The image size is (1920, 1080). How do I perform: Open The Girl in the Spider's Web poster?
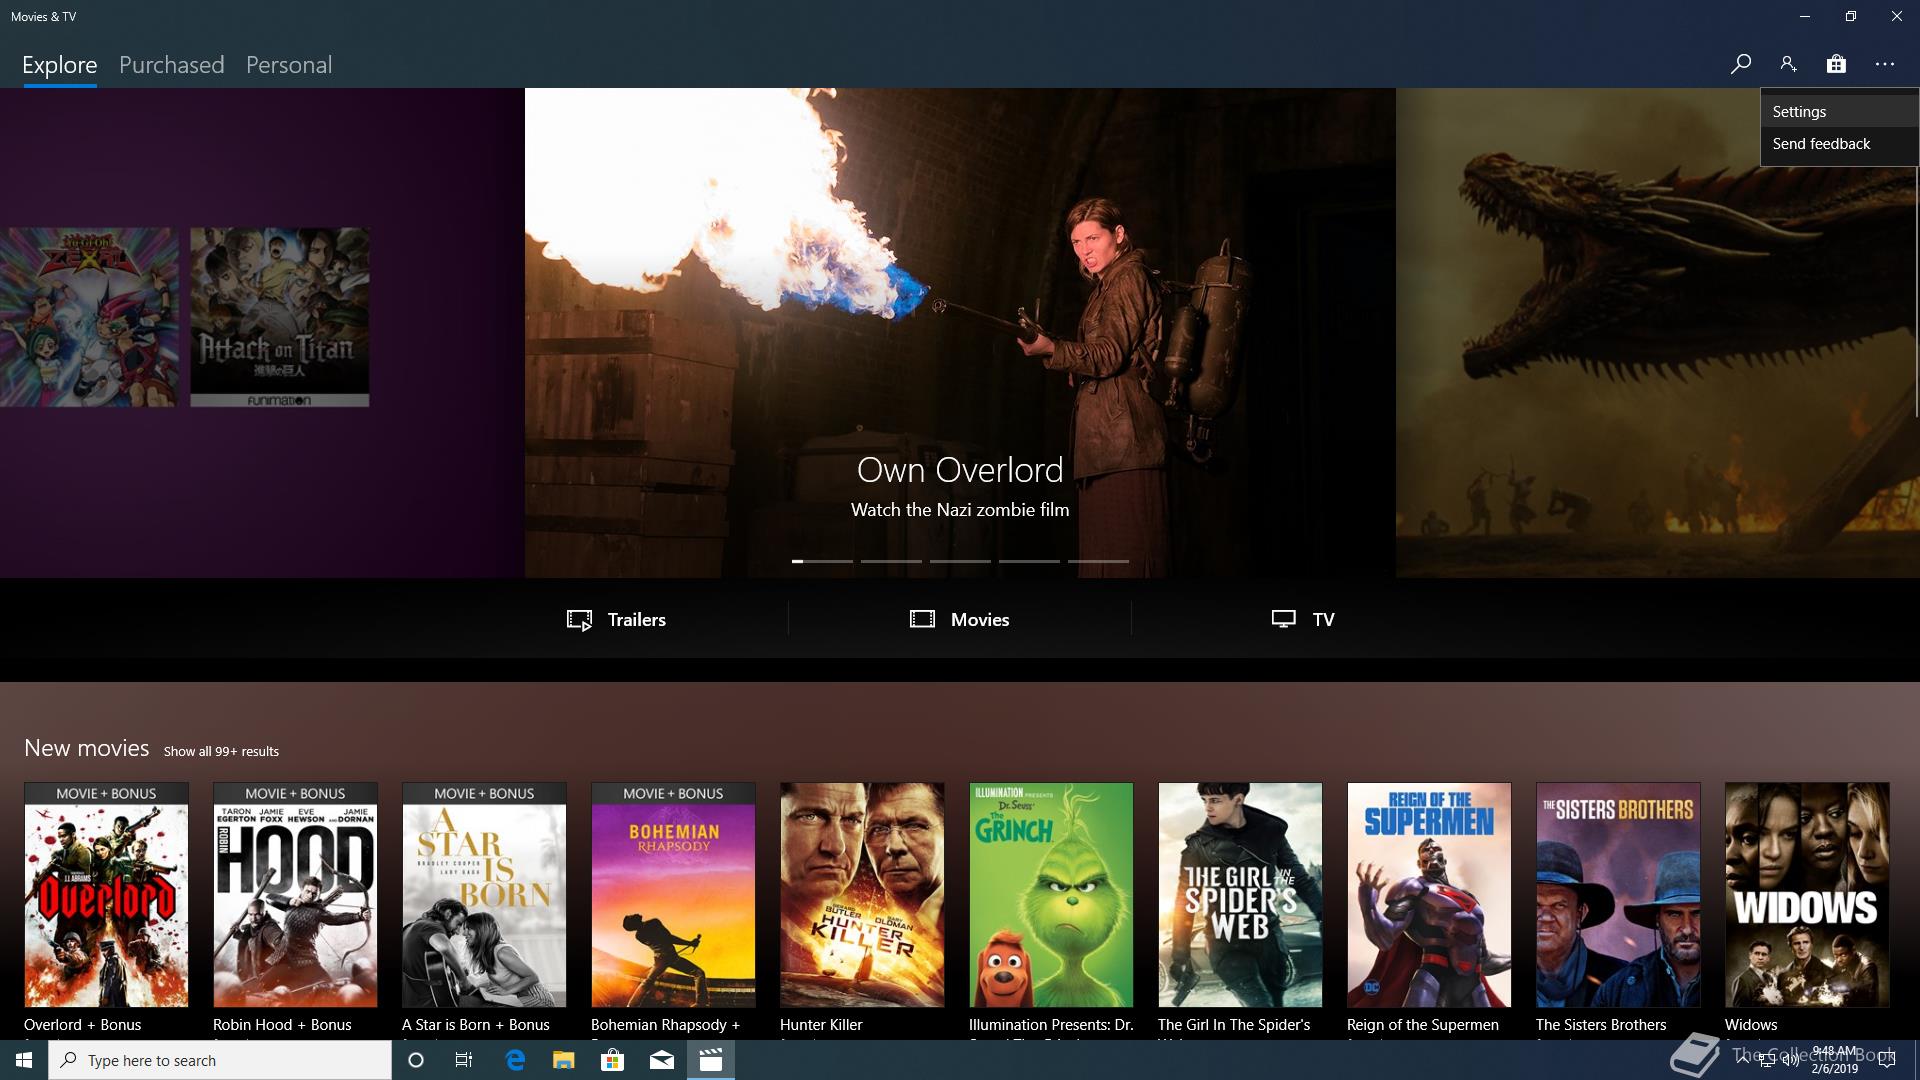tap(1240, 895)
